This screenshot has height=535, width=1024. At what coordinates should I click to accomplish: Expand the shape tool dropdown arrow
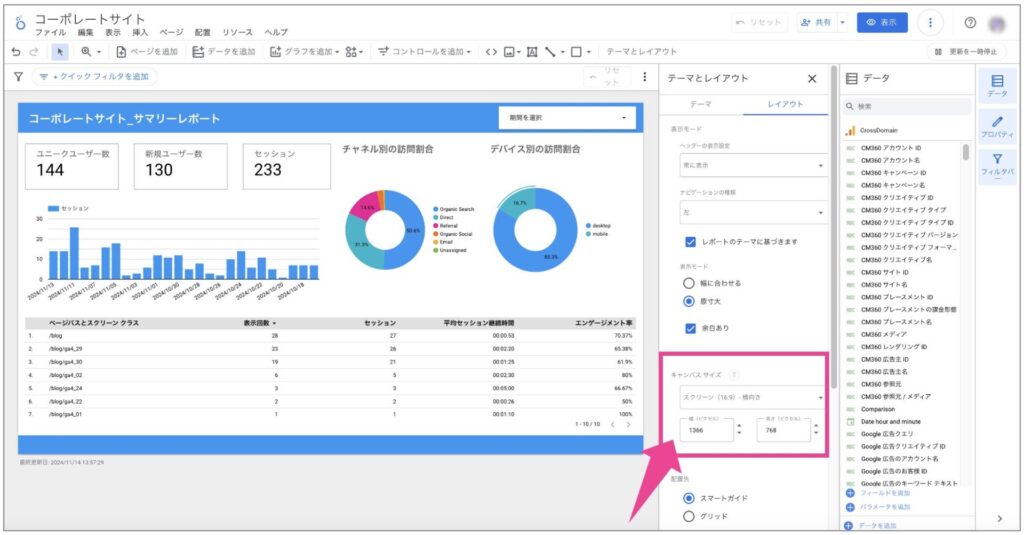tap(589, 52)
